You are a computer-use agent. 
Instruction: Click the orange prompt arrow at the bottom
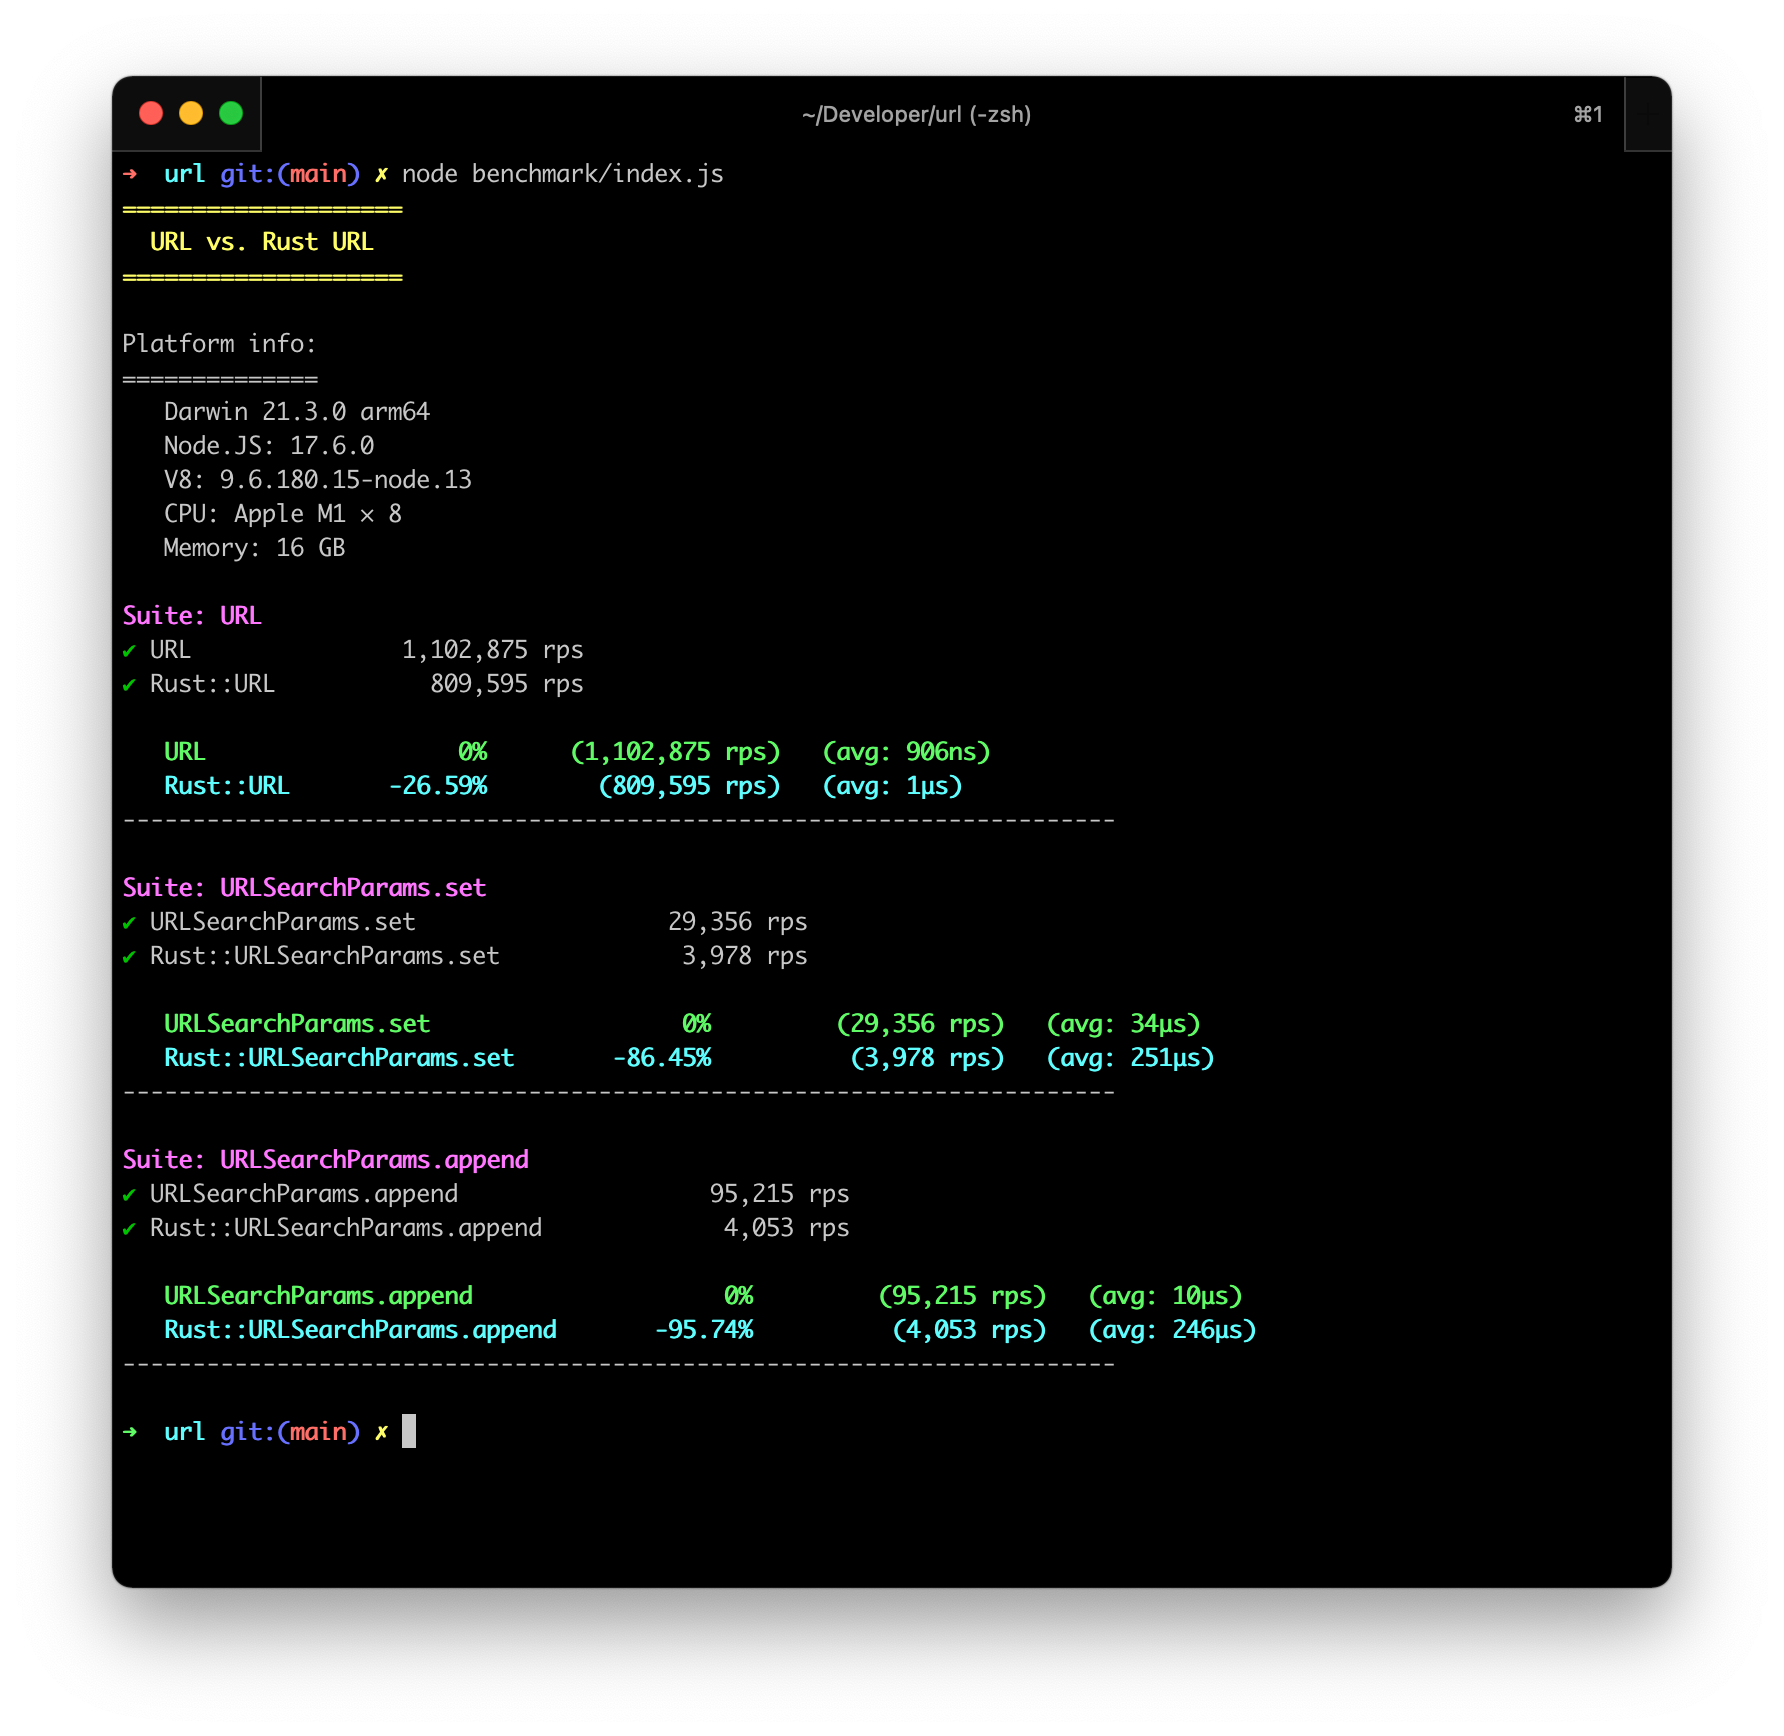(x=131, y=1432)
